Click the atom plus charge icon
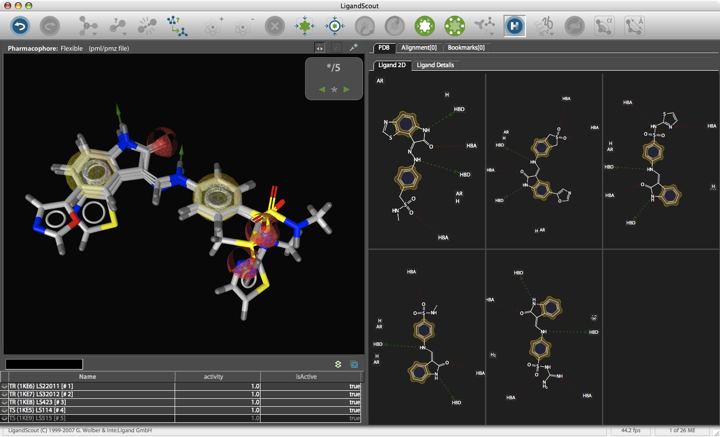Viewport: 720px width, 437px height. (x=214, y=26)
